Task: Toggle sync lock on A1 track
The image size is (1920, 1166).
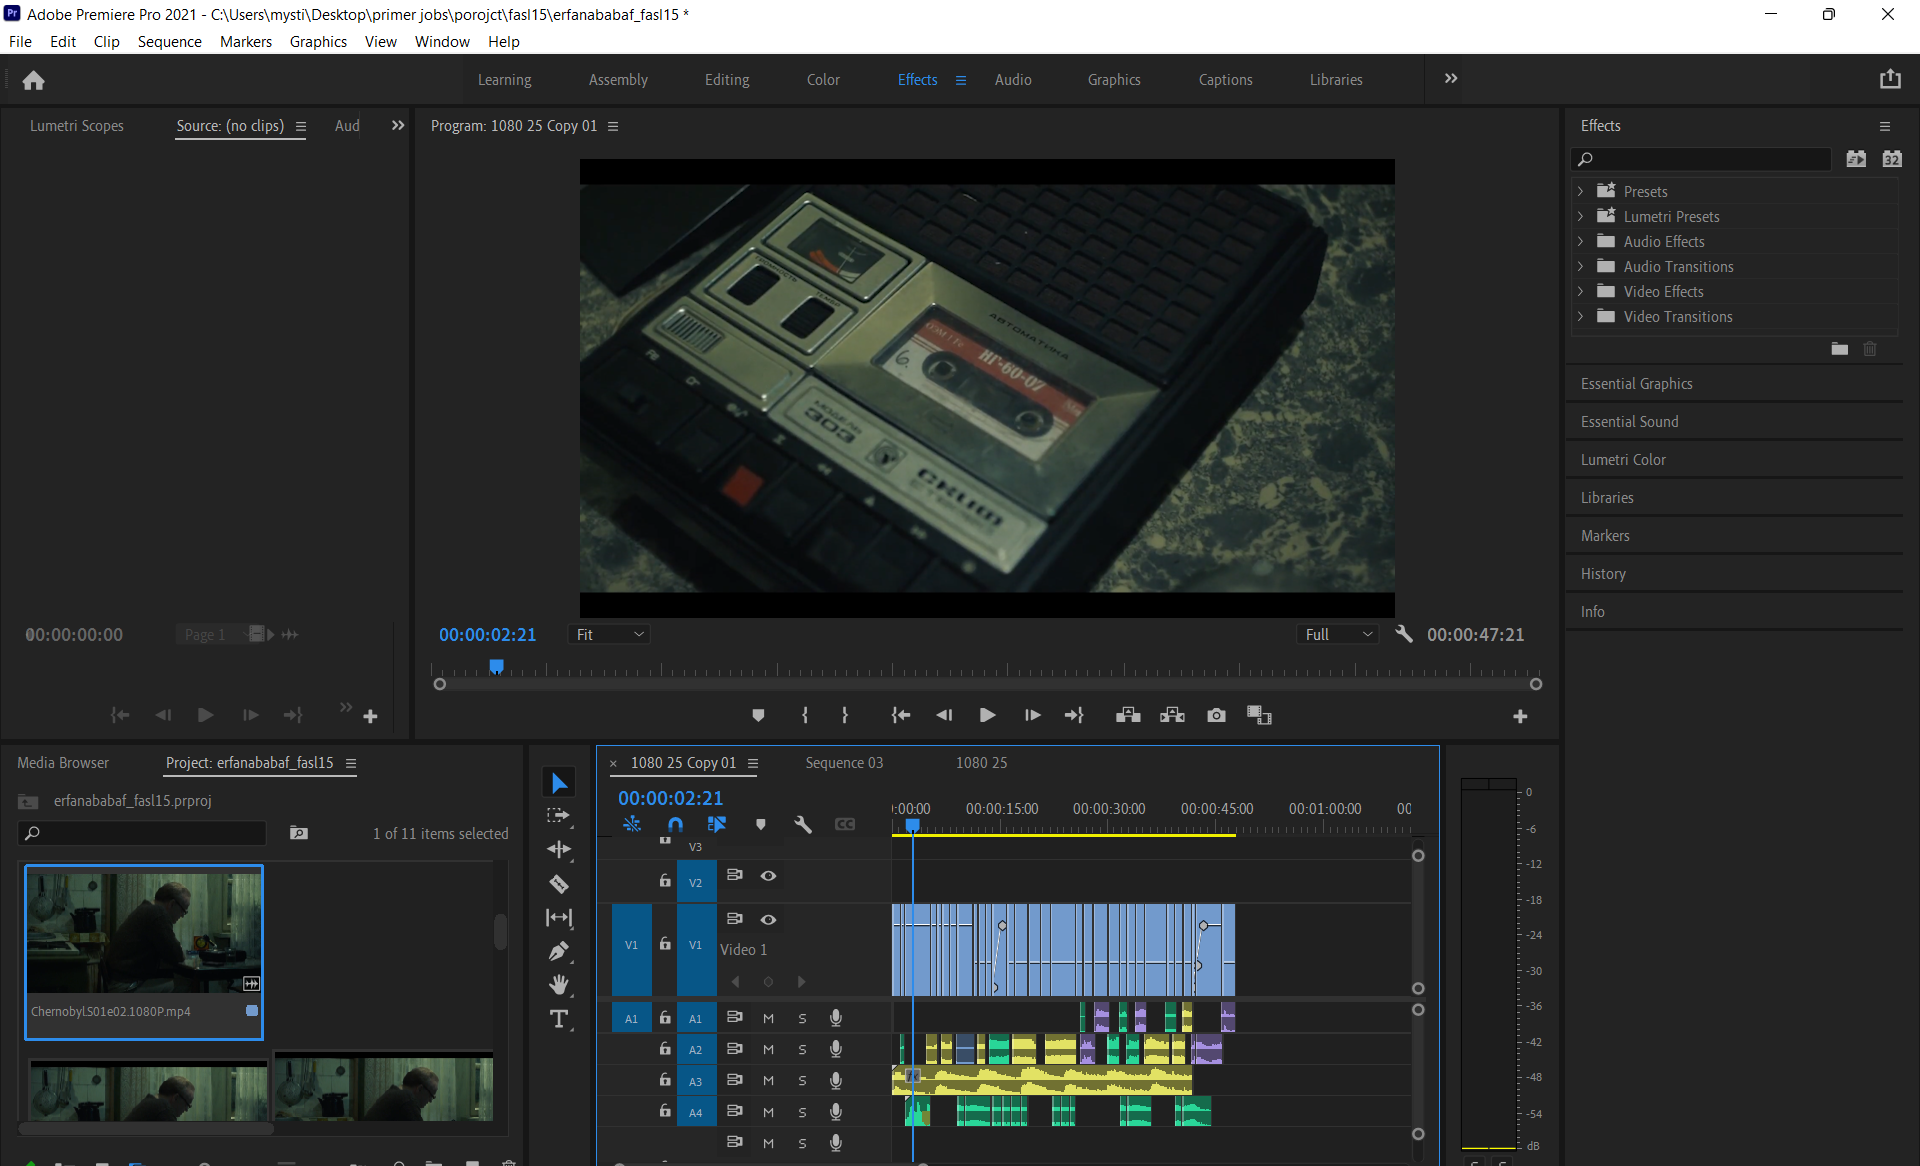Action: point(735,1017)
